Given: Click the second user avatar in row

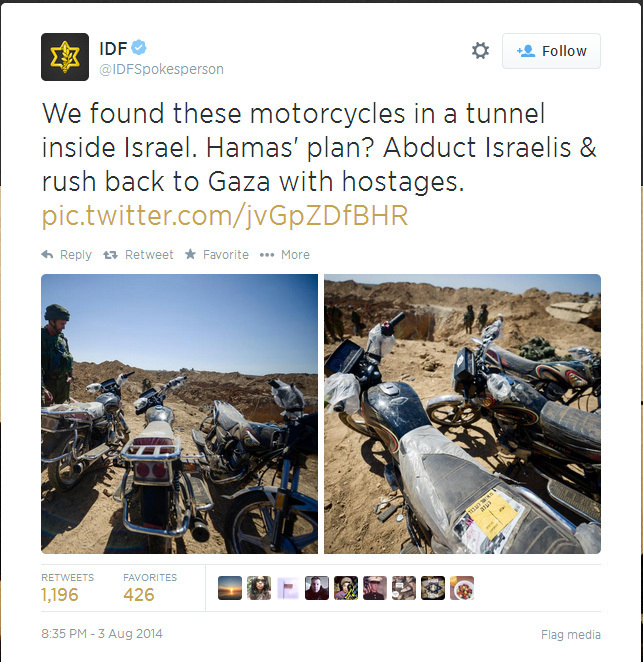Looking at the screenshot, I should coord(259,588).
